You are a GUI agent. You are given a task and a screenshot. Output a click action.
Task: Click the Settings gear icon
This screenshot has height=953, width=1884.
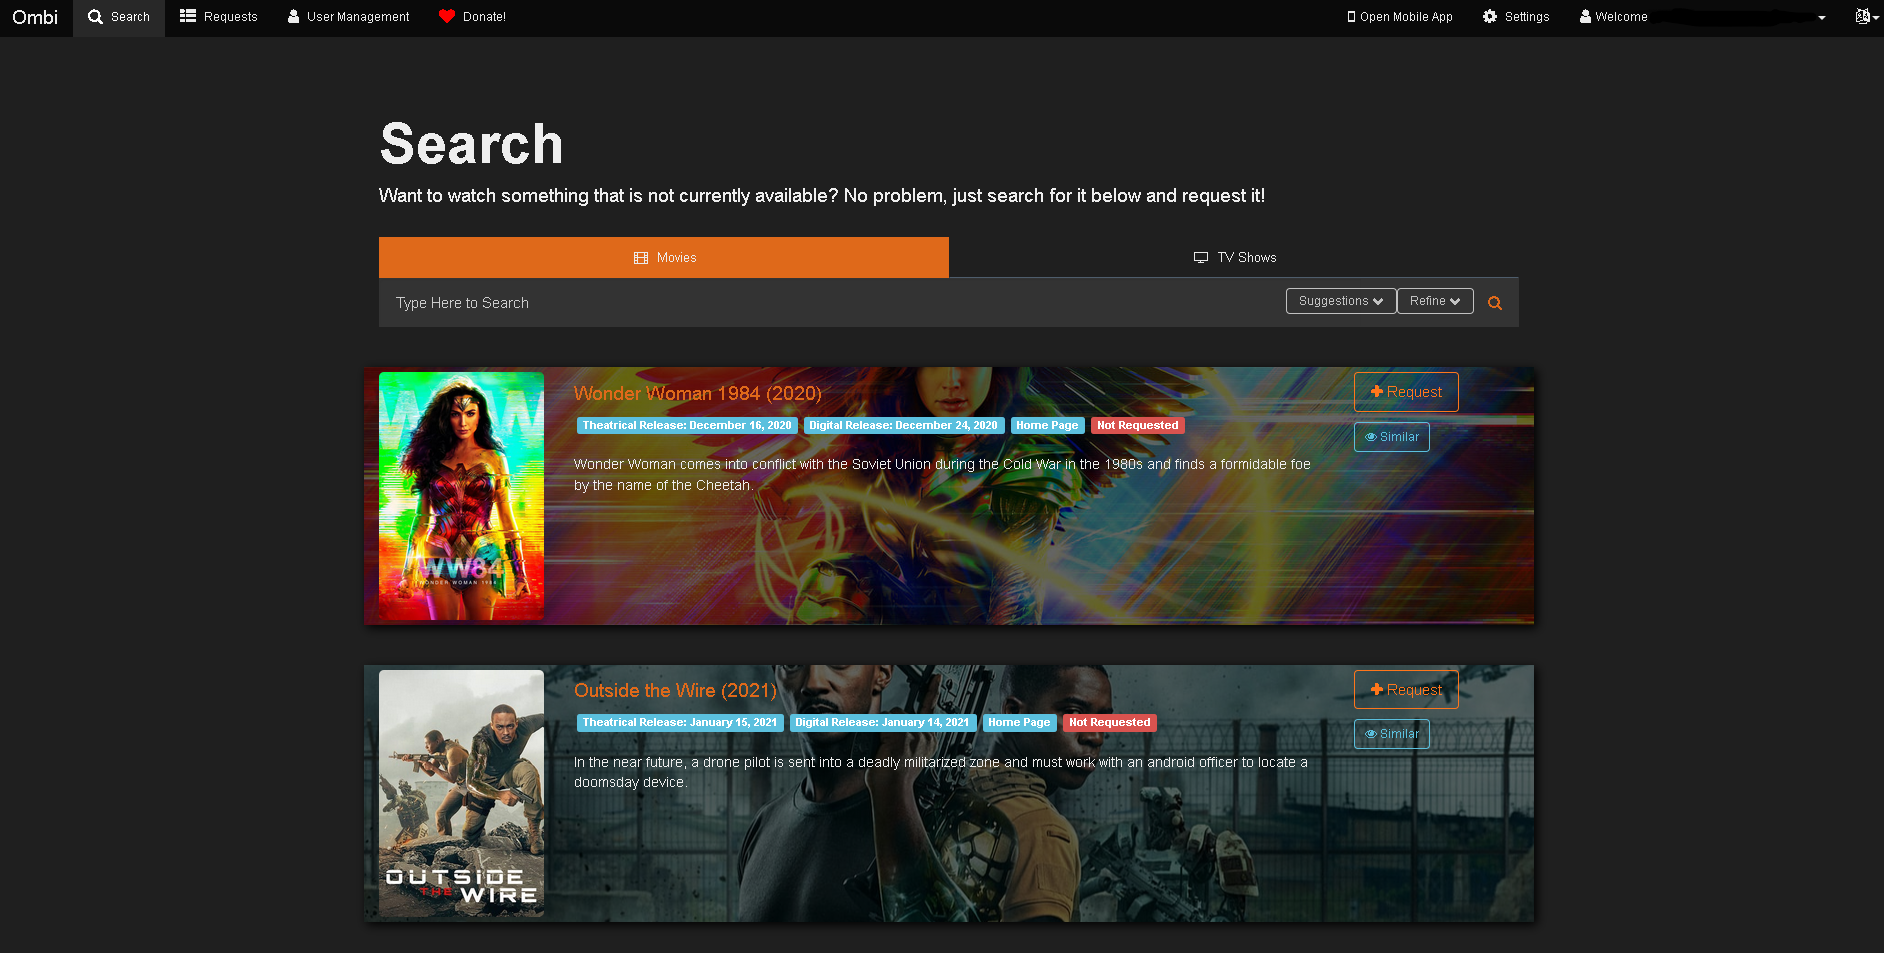pos(1490,17)
